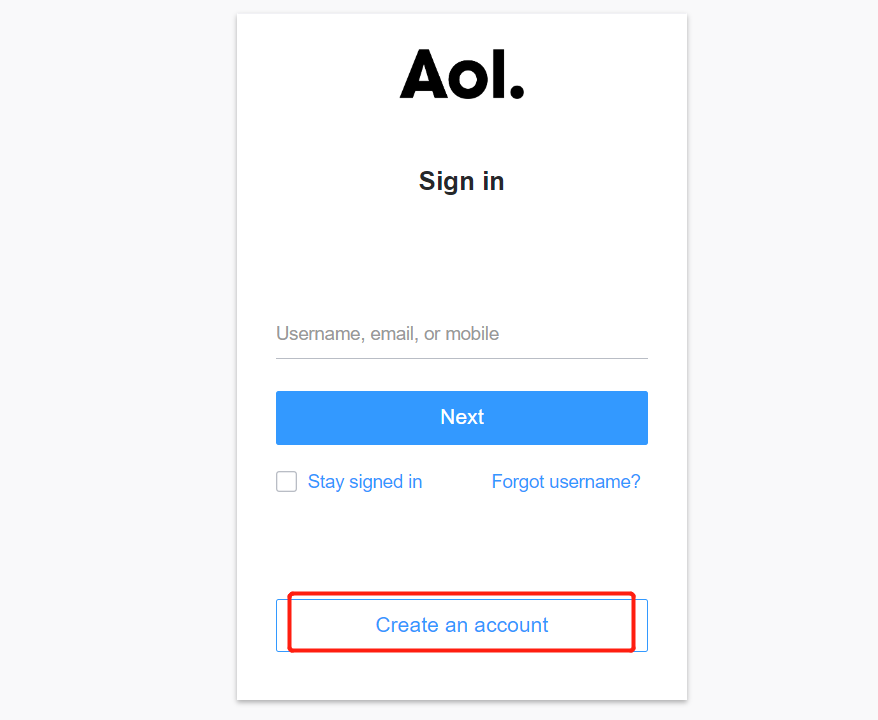Click the blue Create an account text
878x720 pixels.
pyautogui.click(x=461, y=625)
